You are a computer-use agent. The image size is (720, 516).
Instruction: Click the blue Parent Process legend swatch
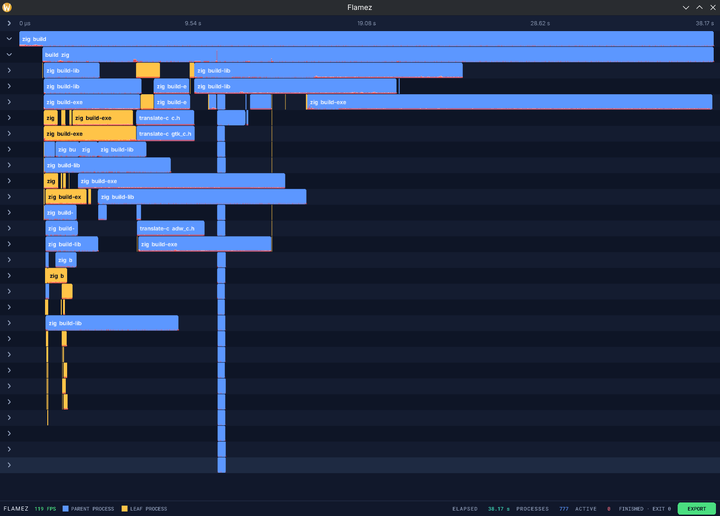[66, 509]
